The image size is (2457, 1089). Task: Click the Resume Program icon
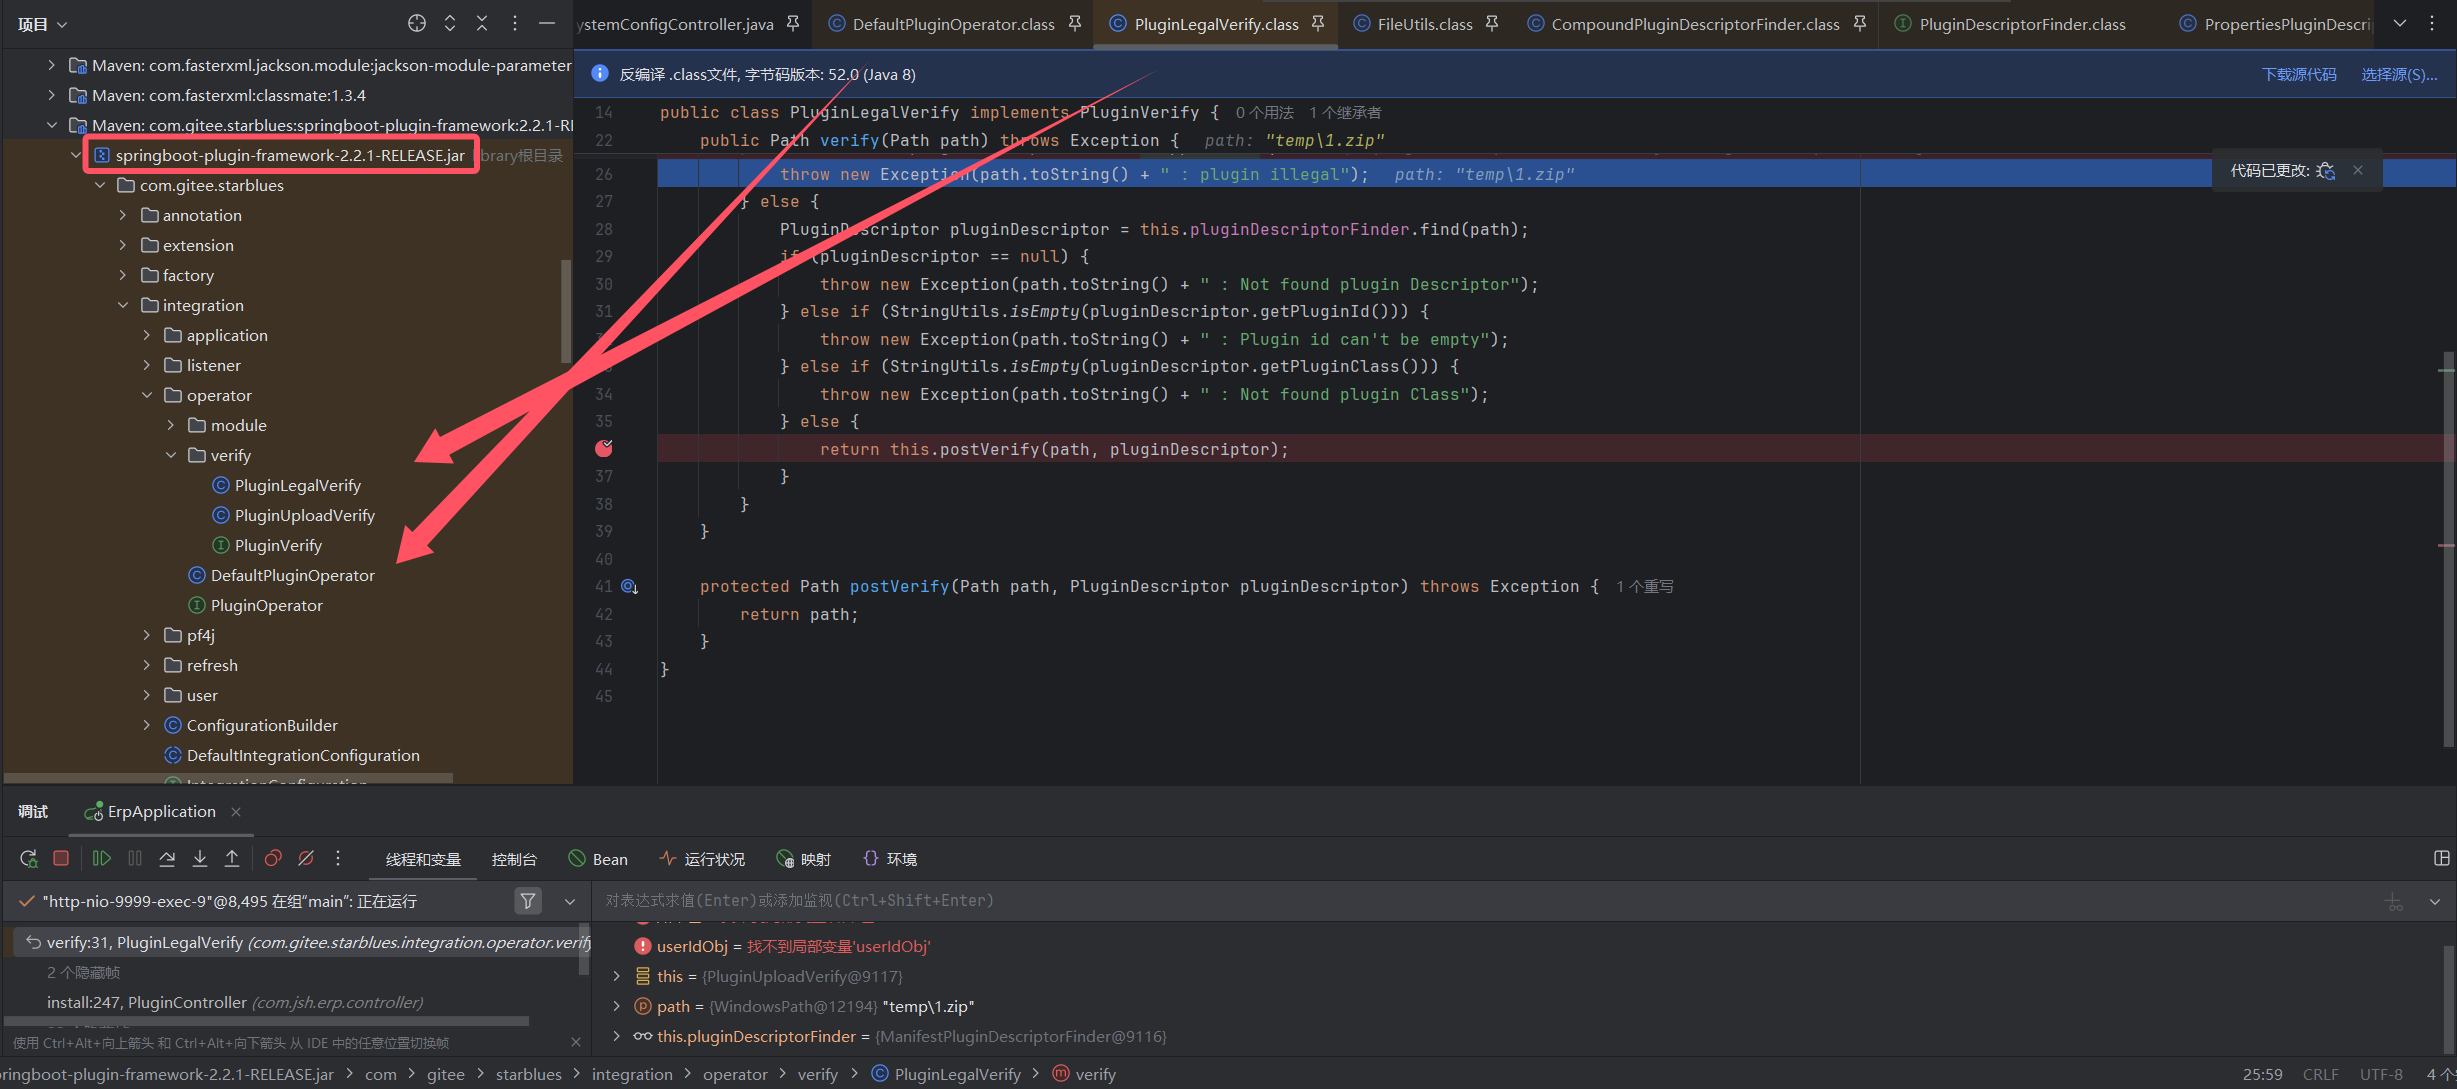coord(101,858)
